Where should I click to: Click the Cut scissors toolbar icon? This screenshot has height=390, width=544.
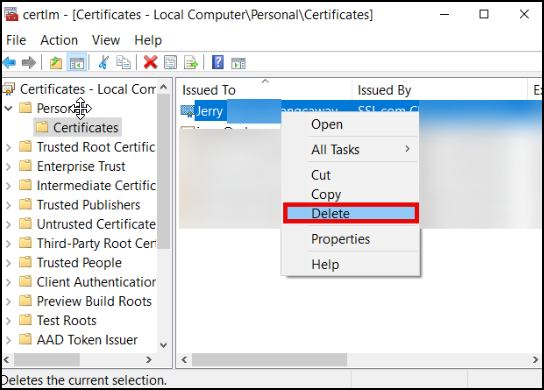pos(103,63)
